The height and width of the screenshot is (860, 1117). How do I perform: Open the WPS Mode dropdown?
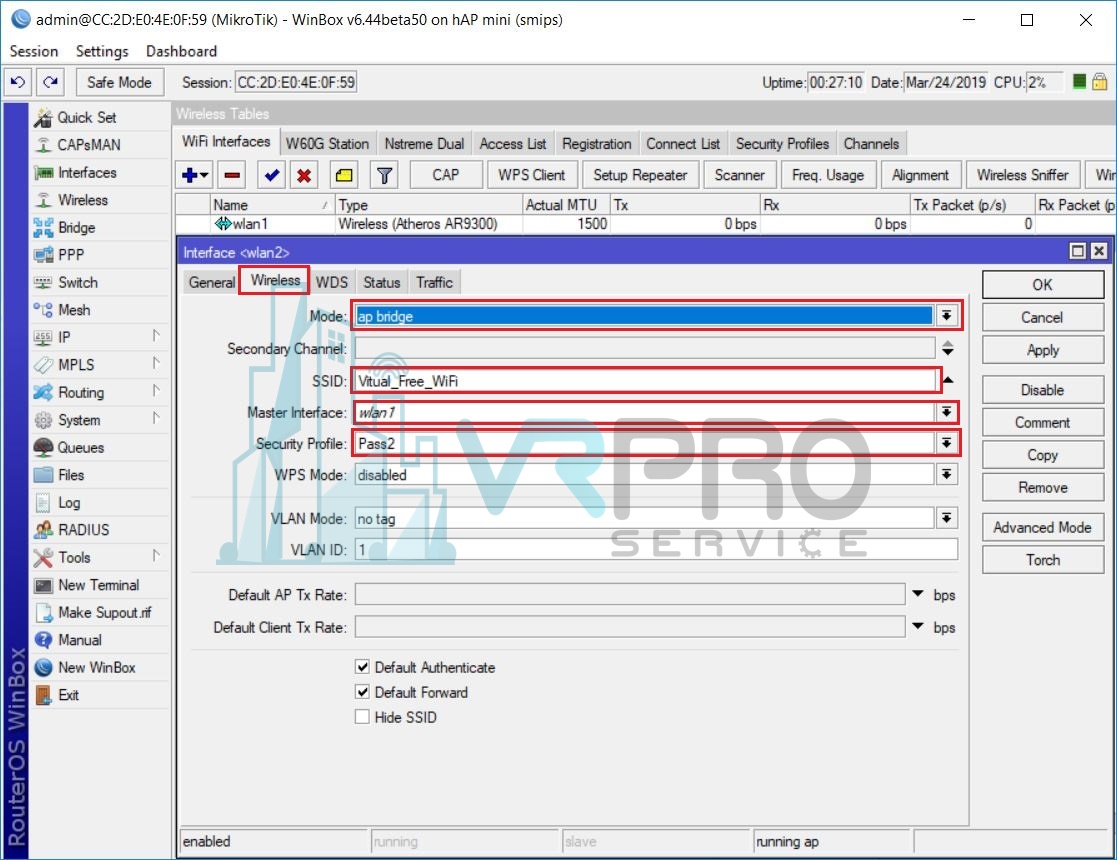pyautogui.click(x=946, y=475)
